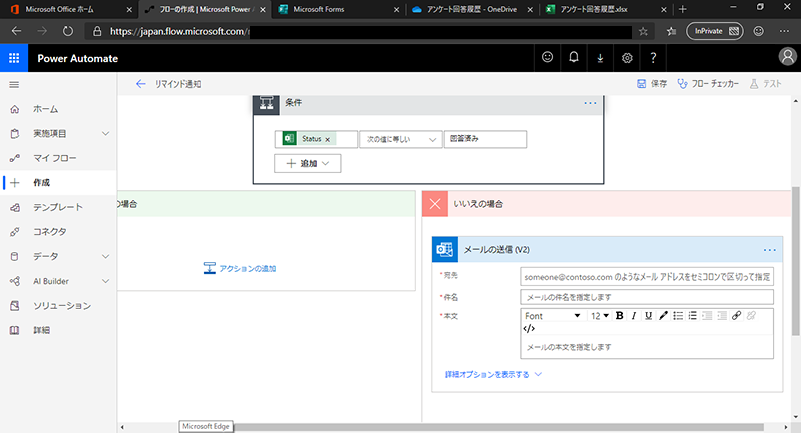Apply italic formatting in mail body
This screenshot has width=801, height=433.
[634, 316]
